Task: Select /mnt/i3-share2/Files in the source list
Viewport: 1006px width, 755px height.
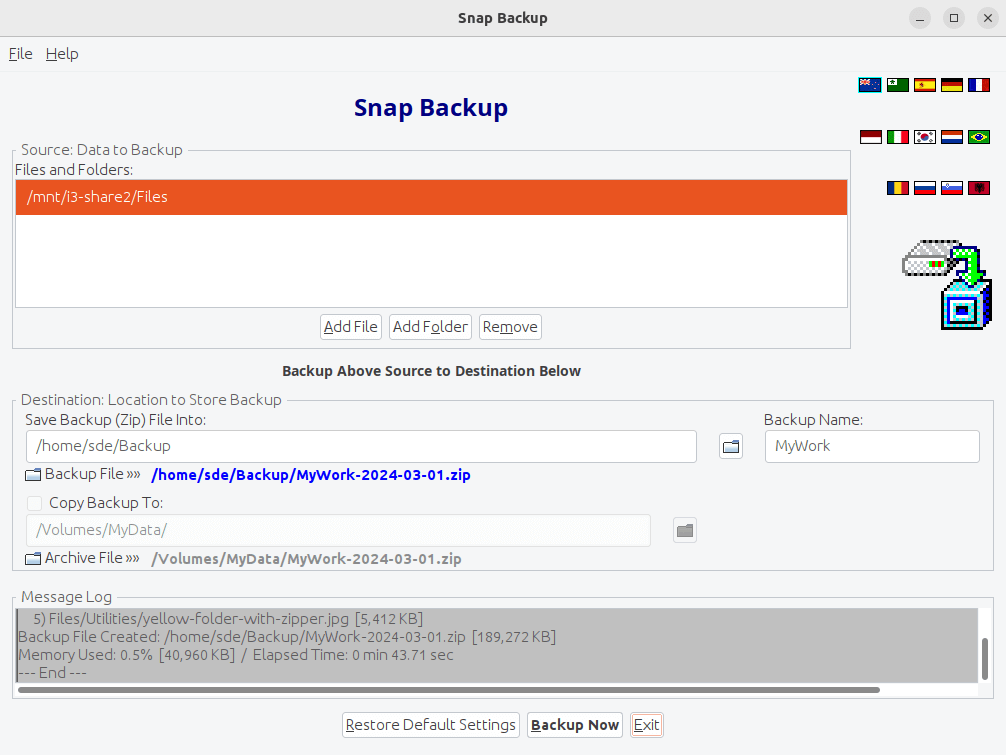Action: (x=431, y=197)
